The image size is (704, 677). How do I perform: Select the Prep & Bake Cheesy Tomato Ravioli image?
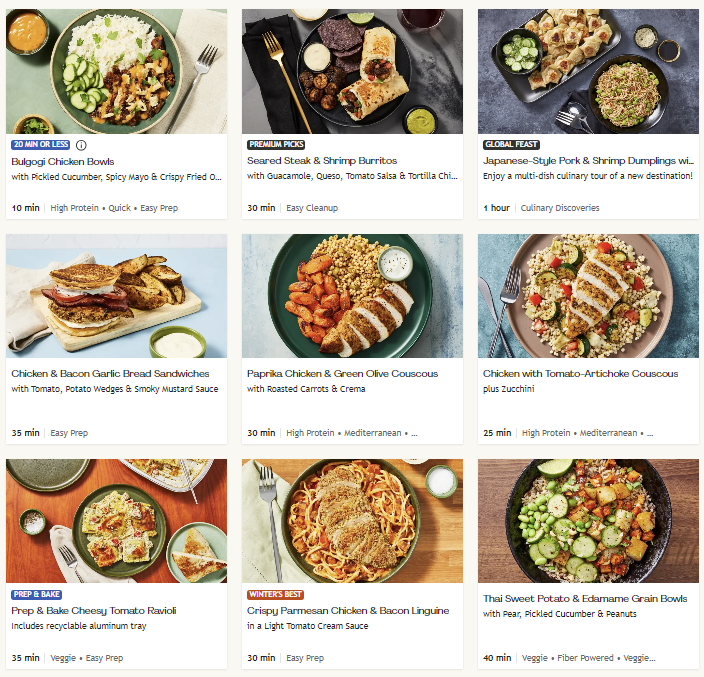(116, 521)
